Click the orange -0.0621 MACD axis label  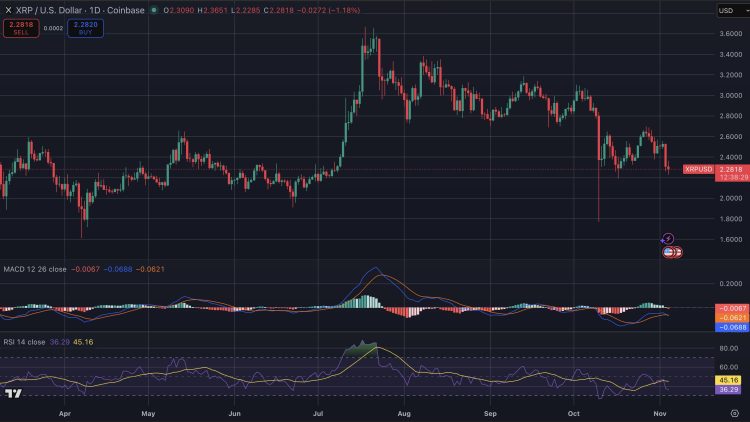tap(733, 318)
